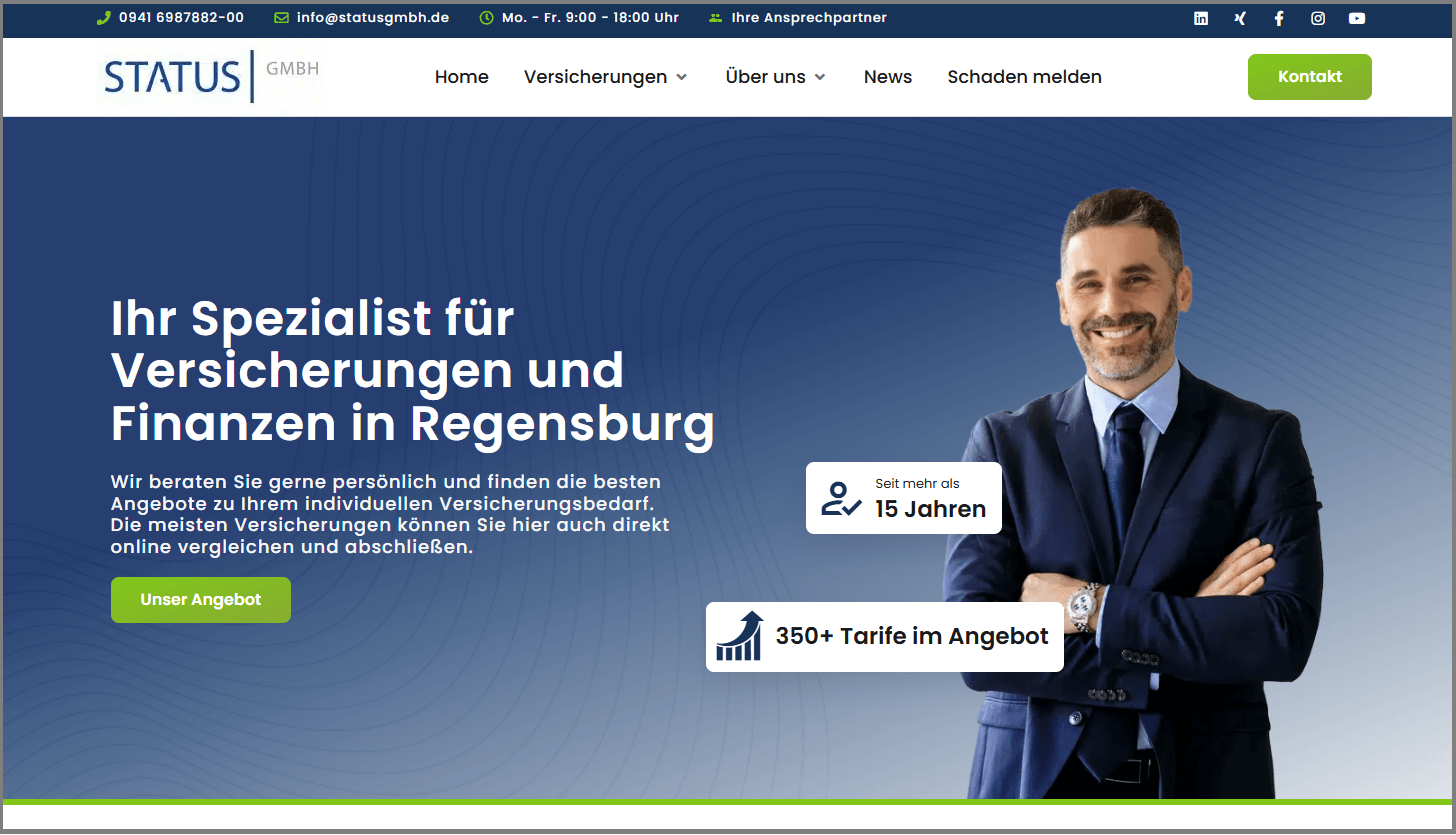Open the Instagram profile icon
Screen dimensions: 1456x835
[x=1318, y=18]
